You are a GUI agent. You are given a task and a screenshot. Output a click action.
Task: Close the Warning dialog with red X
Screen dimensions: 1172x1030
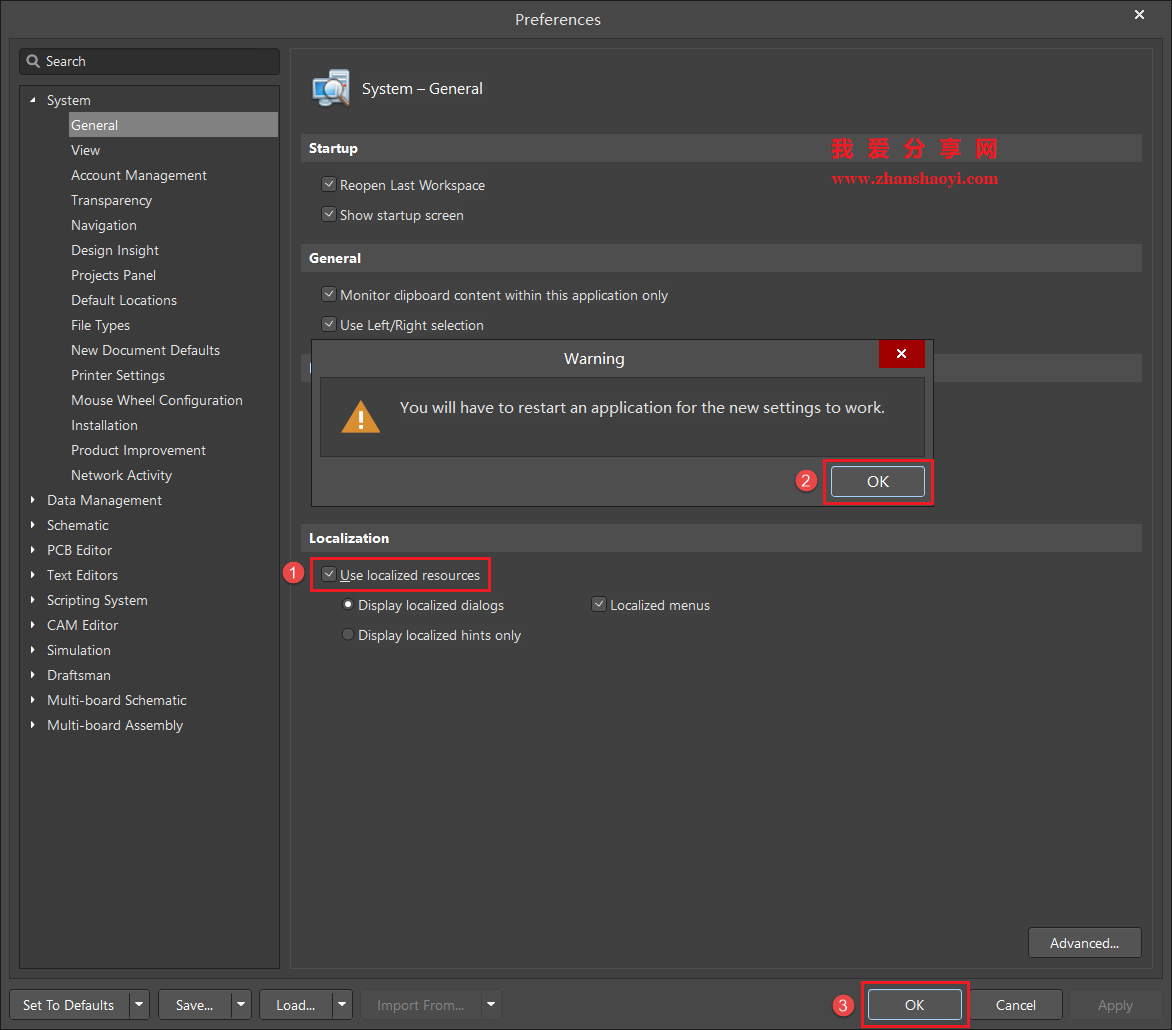click(x=901, y=354)
